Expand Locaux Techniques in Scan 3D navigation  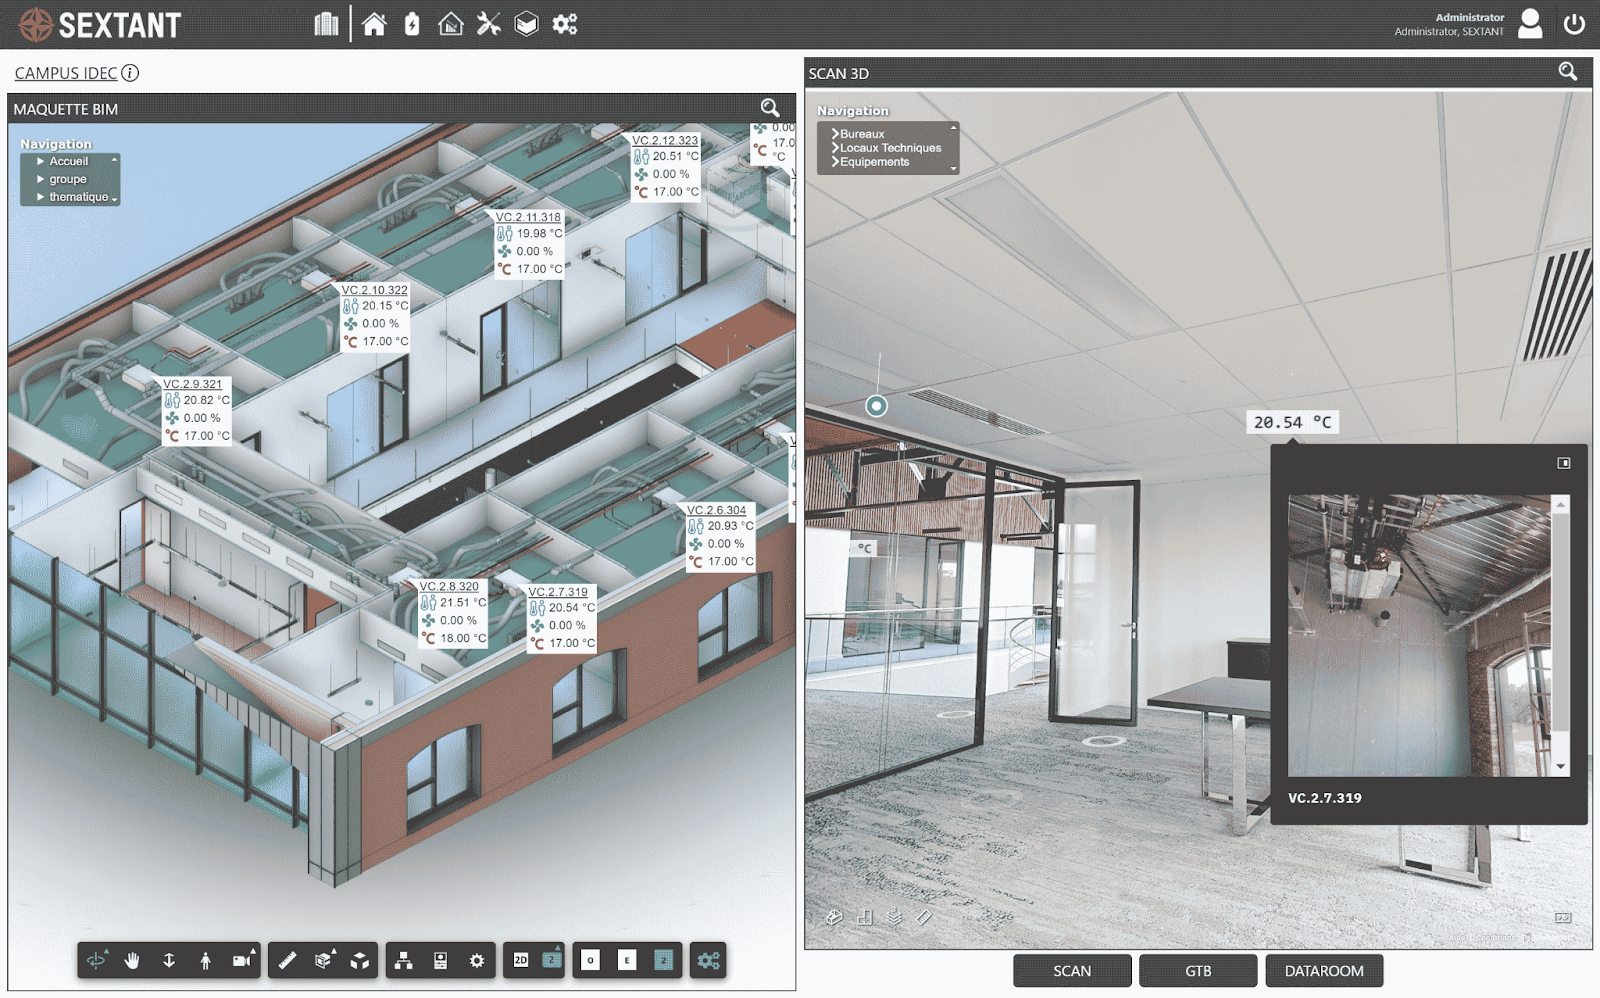[890, 148]
